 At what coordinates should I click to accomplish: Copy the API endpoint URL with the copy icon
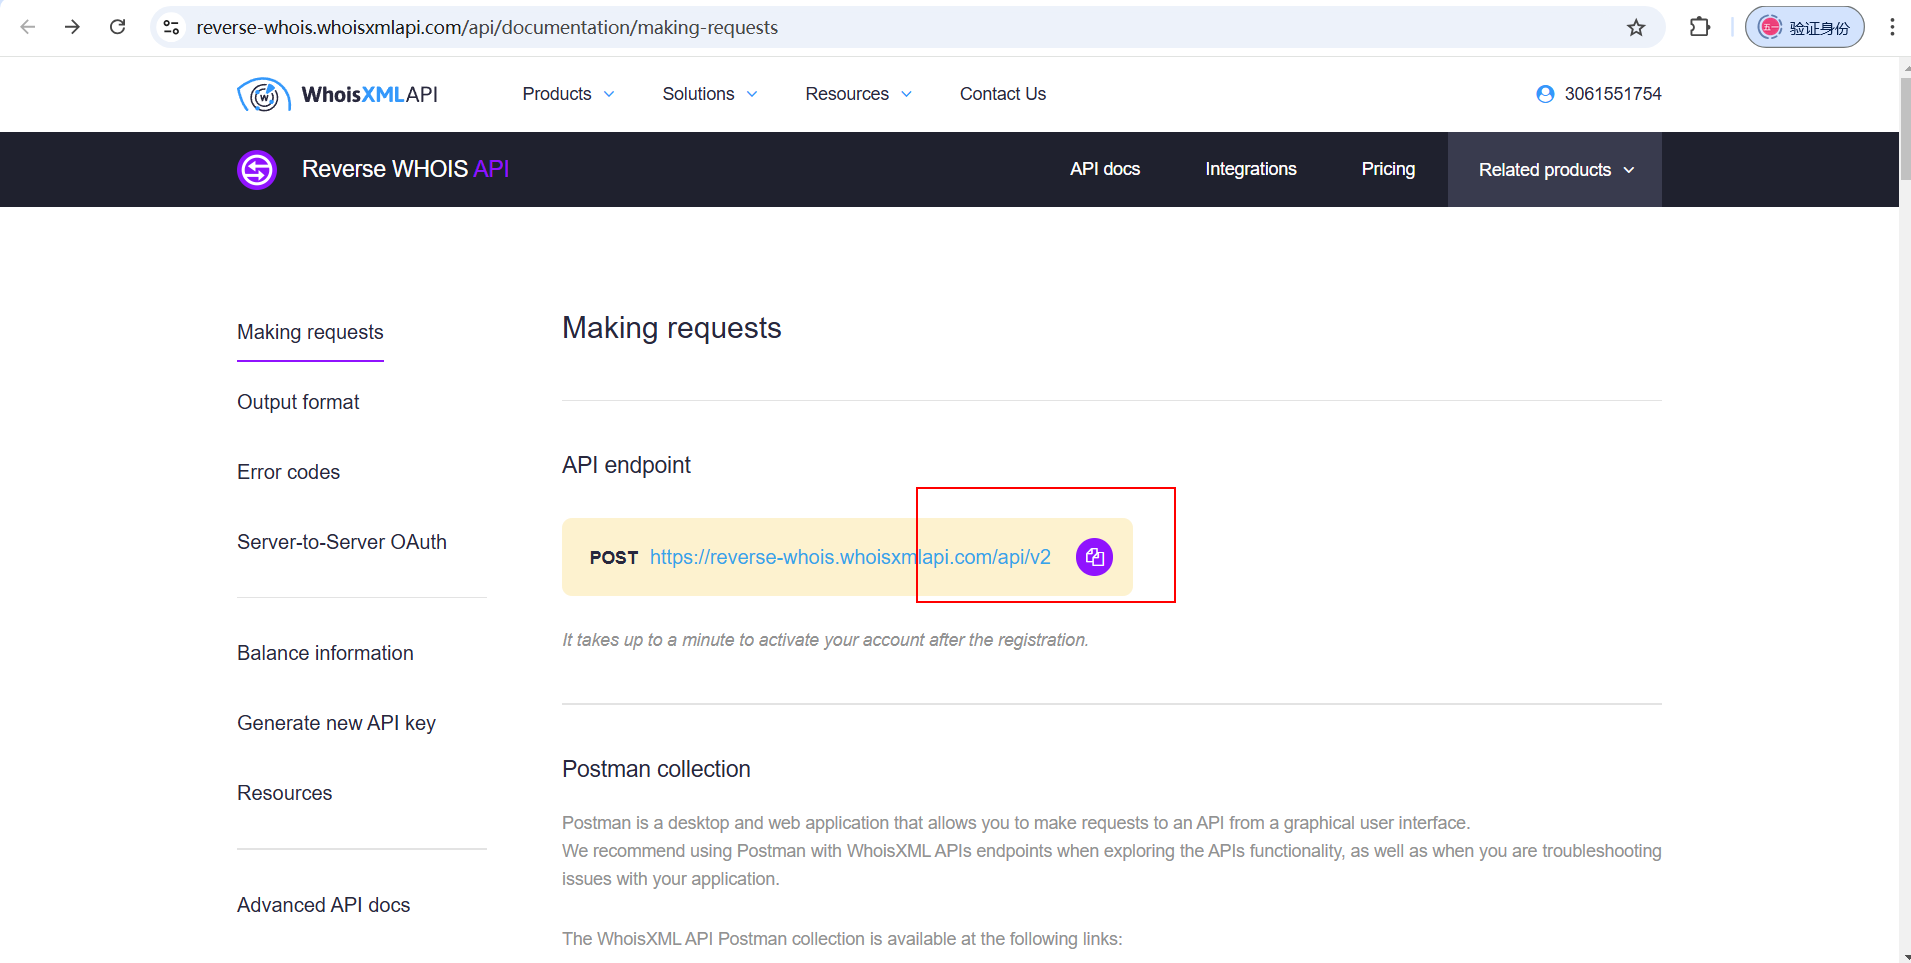pos(1094,557)
